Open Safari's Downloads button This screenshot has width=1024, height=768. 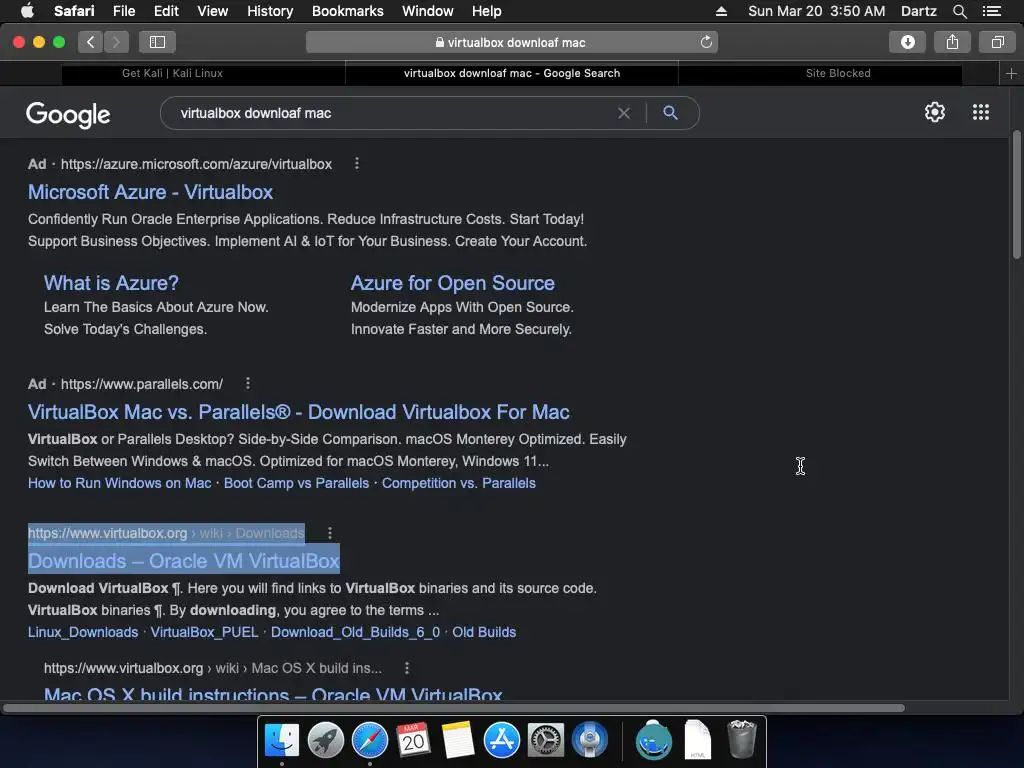pos(907,42)
